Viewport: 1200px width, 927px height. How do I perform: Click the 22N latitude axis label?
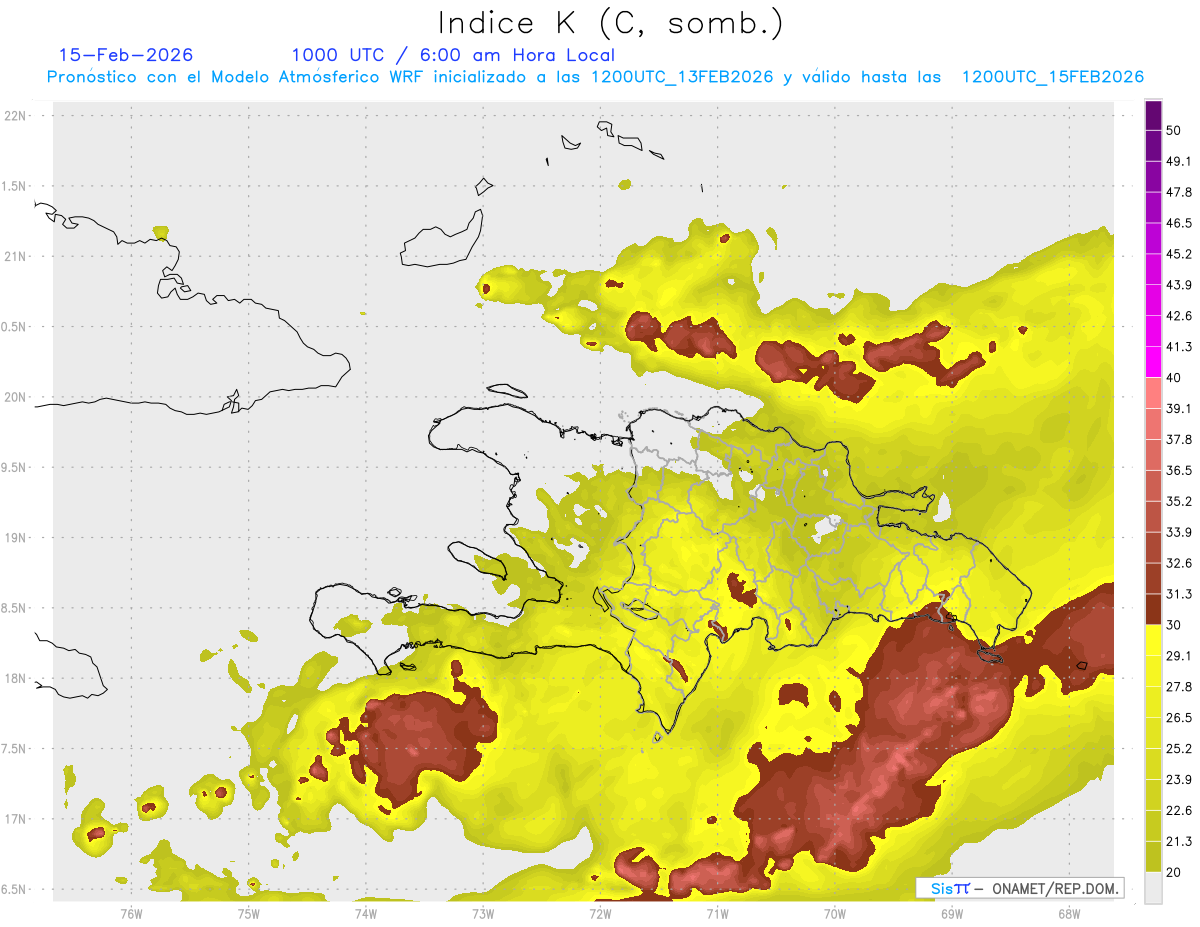click(x=16, y=115)
